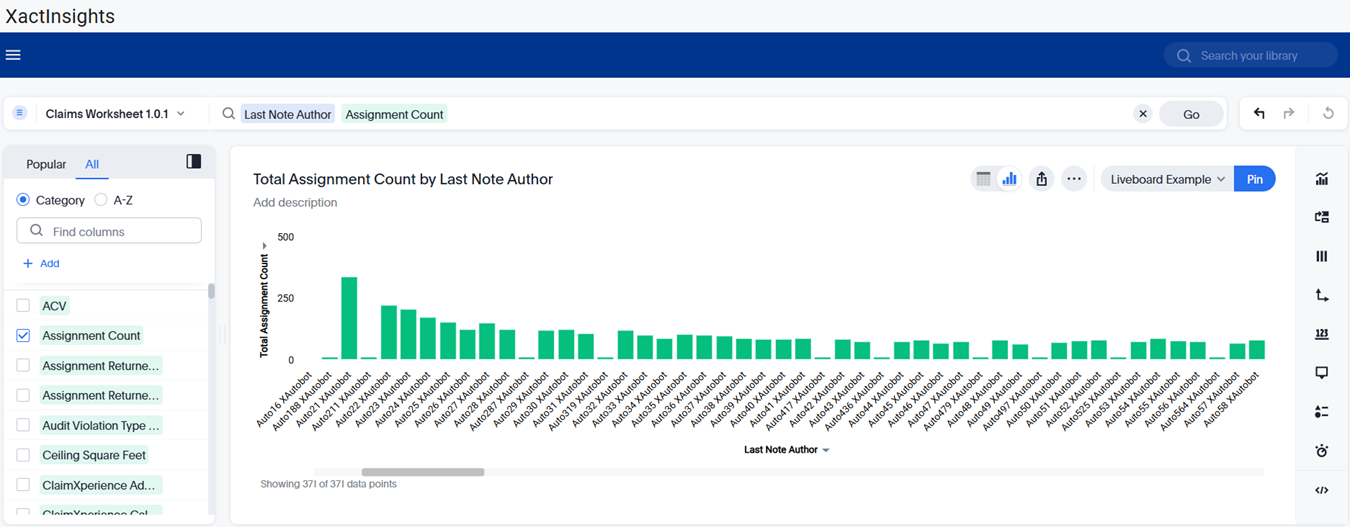Click the Go button
Image resolution: width=1350 pixels, height=527 pixels.
point(1191,114)
